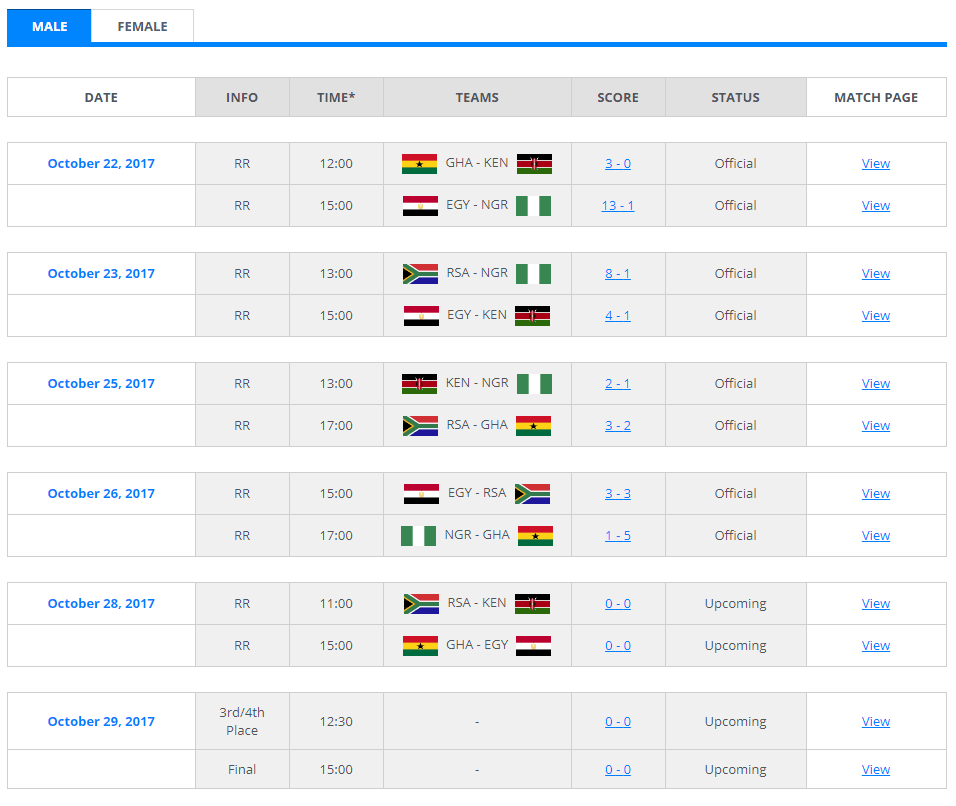Click Nigeria flag in EGY - NGR match
Image resolution: width=956 pixels, height=806 pixels.
(534, 206)
